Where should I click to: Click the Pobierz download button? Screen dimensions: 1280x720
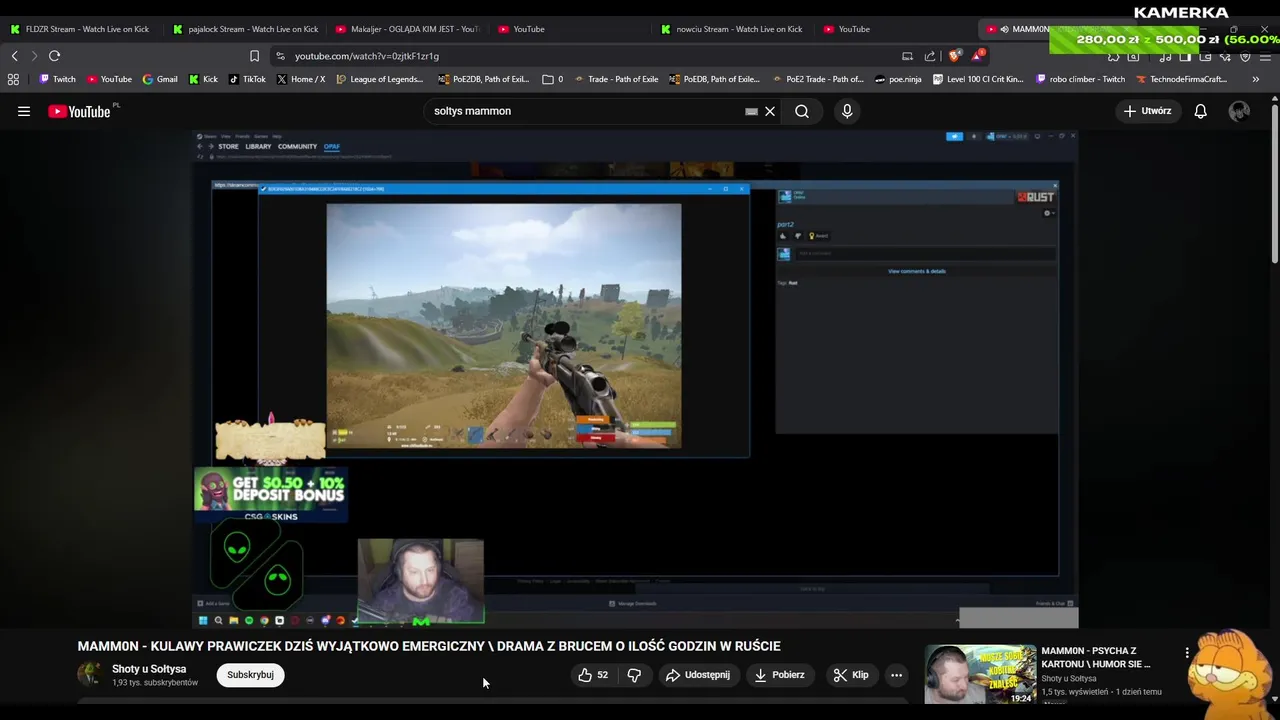[779, 675]
